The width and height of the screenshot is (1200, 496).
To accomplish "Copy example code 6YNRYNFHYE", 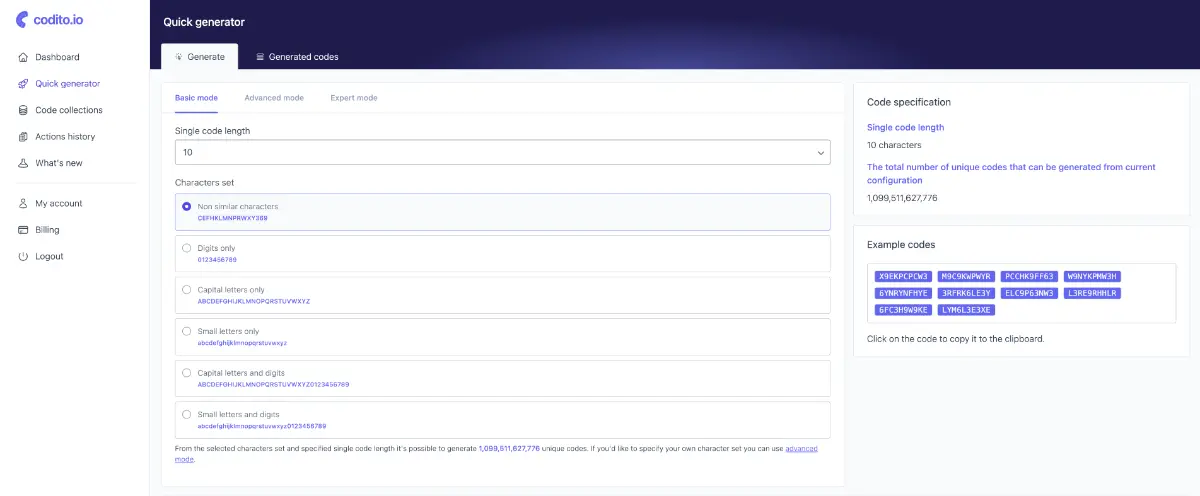I will click(904, 293).
